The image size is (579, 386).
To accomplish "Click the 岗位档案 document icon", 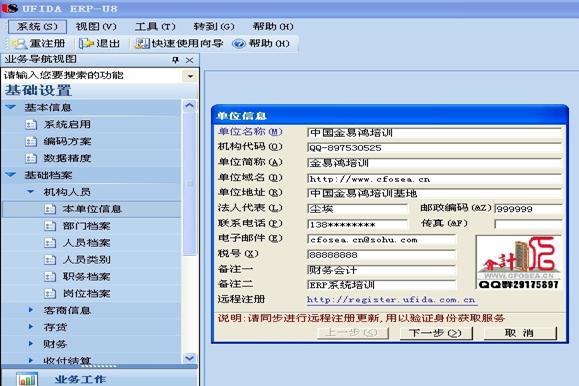I will pos(50,294).
